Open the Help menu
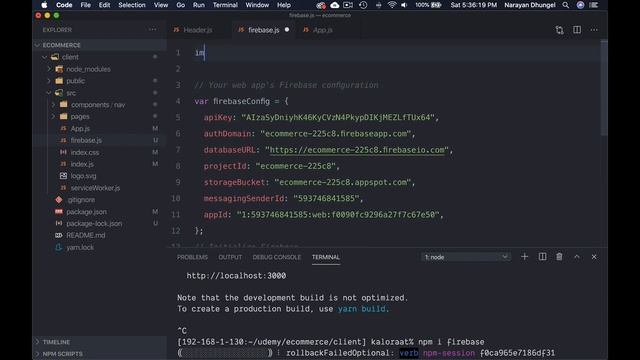 284,5
